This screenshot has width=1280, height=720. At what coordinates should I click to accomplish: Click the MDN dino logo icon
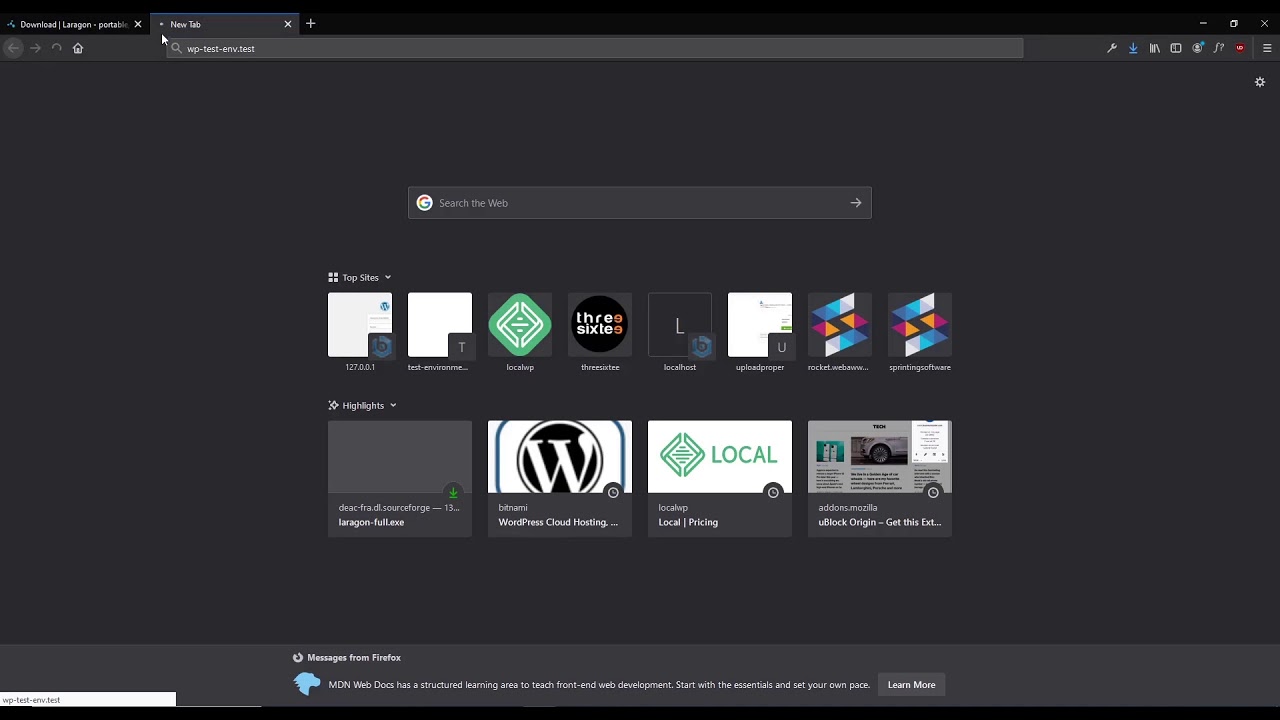click(x=307, y=685)
